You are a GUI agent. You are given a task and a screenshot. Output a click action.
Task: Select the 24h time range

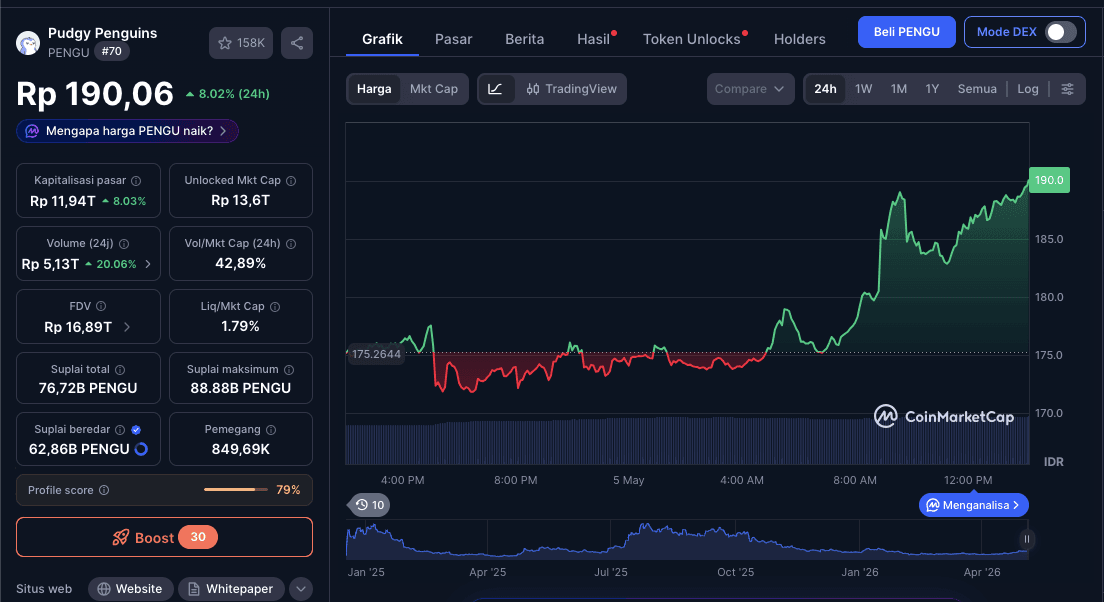click(825, 89)
